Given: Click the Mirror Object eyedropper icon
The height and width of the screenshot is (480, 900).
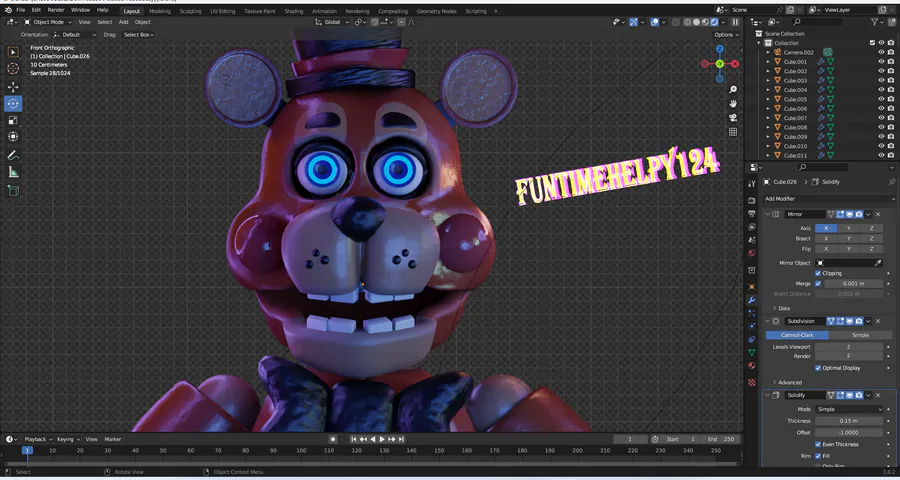Looking at the screenshot, I should (x=878, y=263).
